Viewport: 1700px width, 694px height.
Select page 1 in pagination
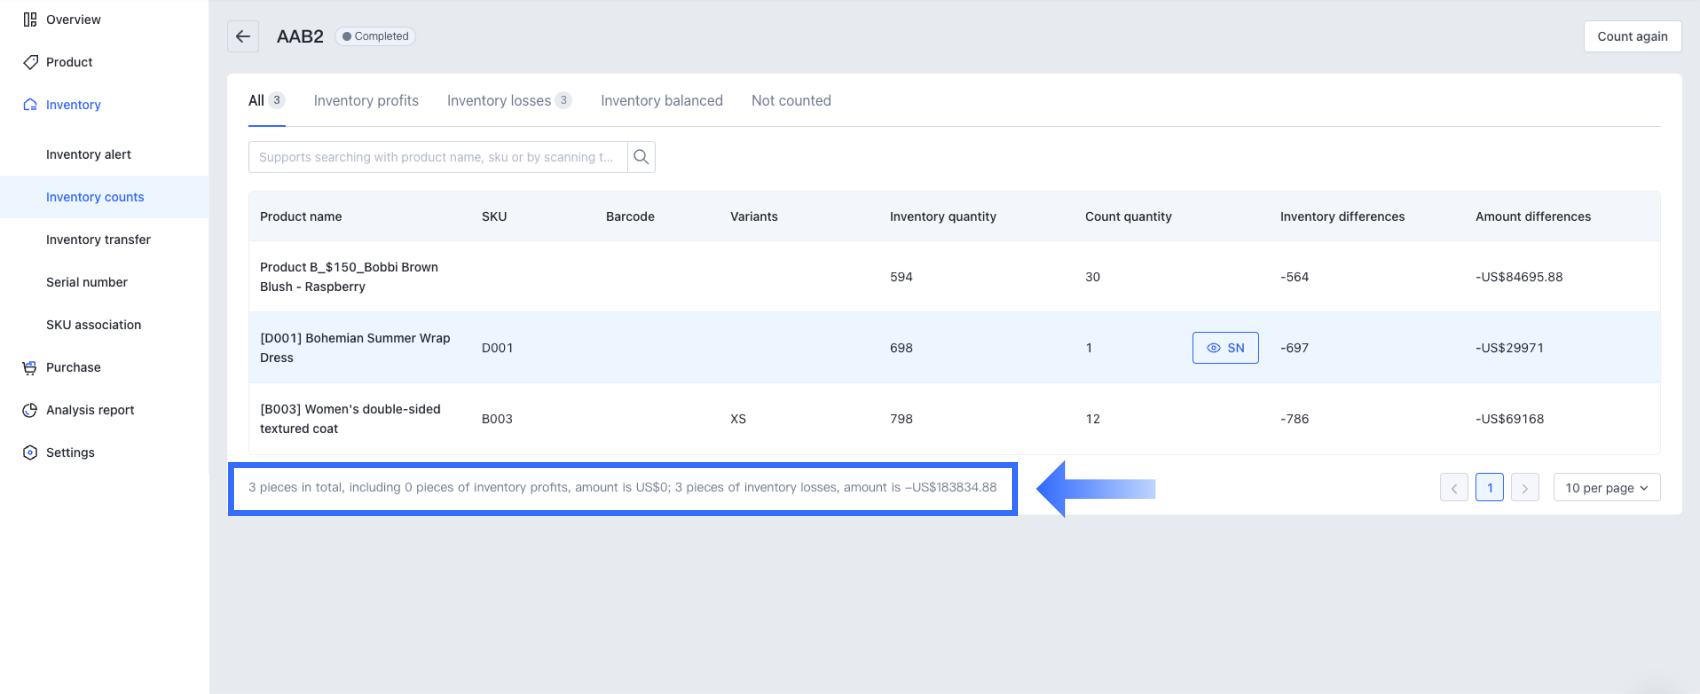1489,488
